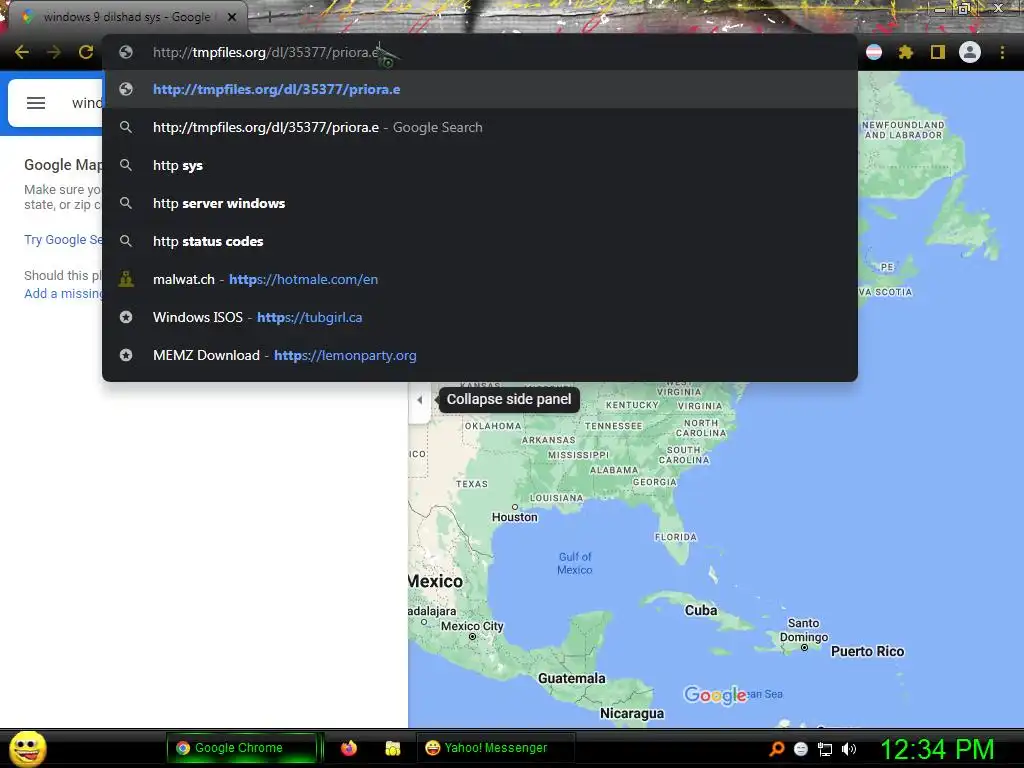Image resolution: width=1024 pixels, height=768 pixels.
Task: Click the forward navigation arrow
Action: click(54, 52)
